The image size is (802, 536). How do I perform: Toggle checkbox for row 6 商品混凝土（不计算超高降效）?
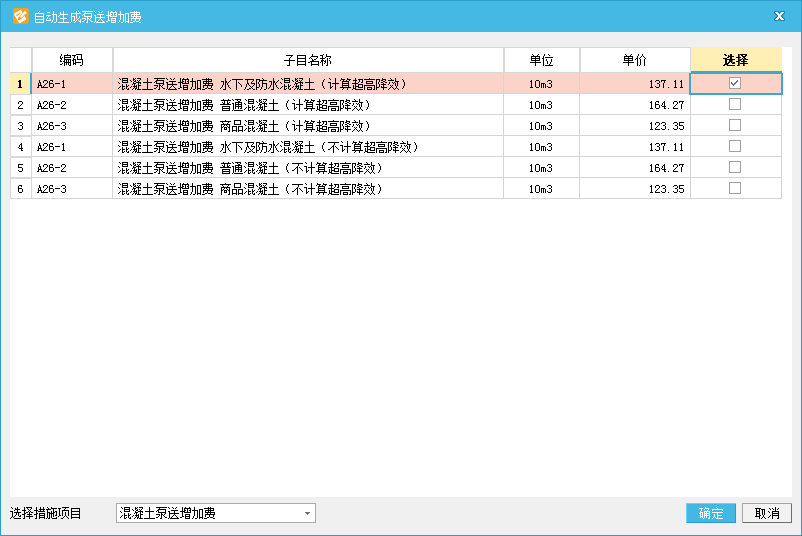tap(735, 189)
